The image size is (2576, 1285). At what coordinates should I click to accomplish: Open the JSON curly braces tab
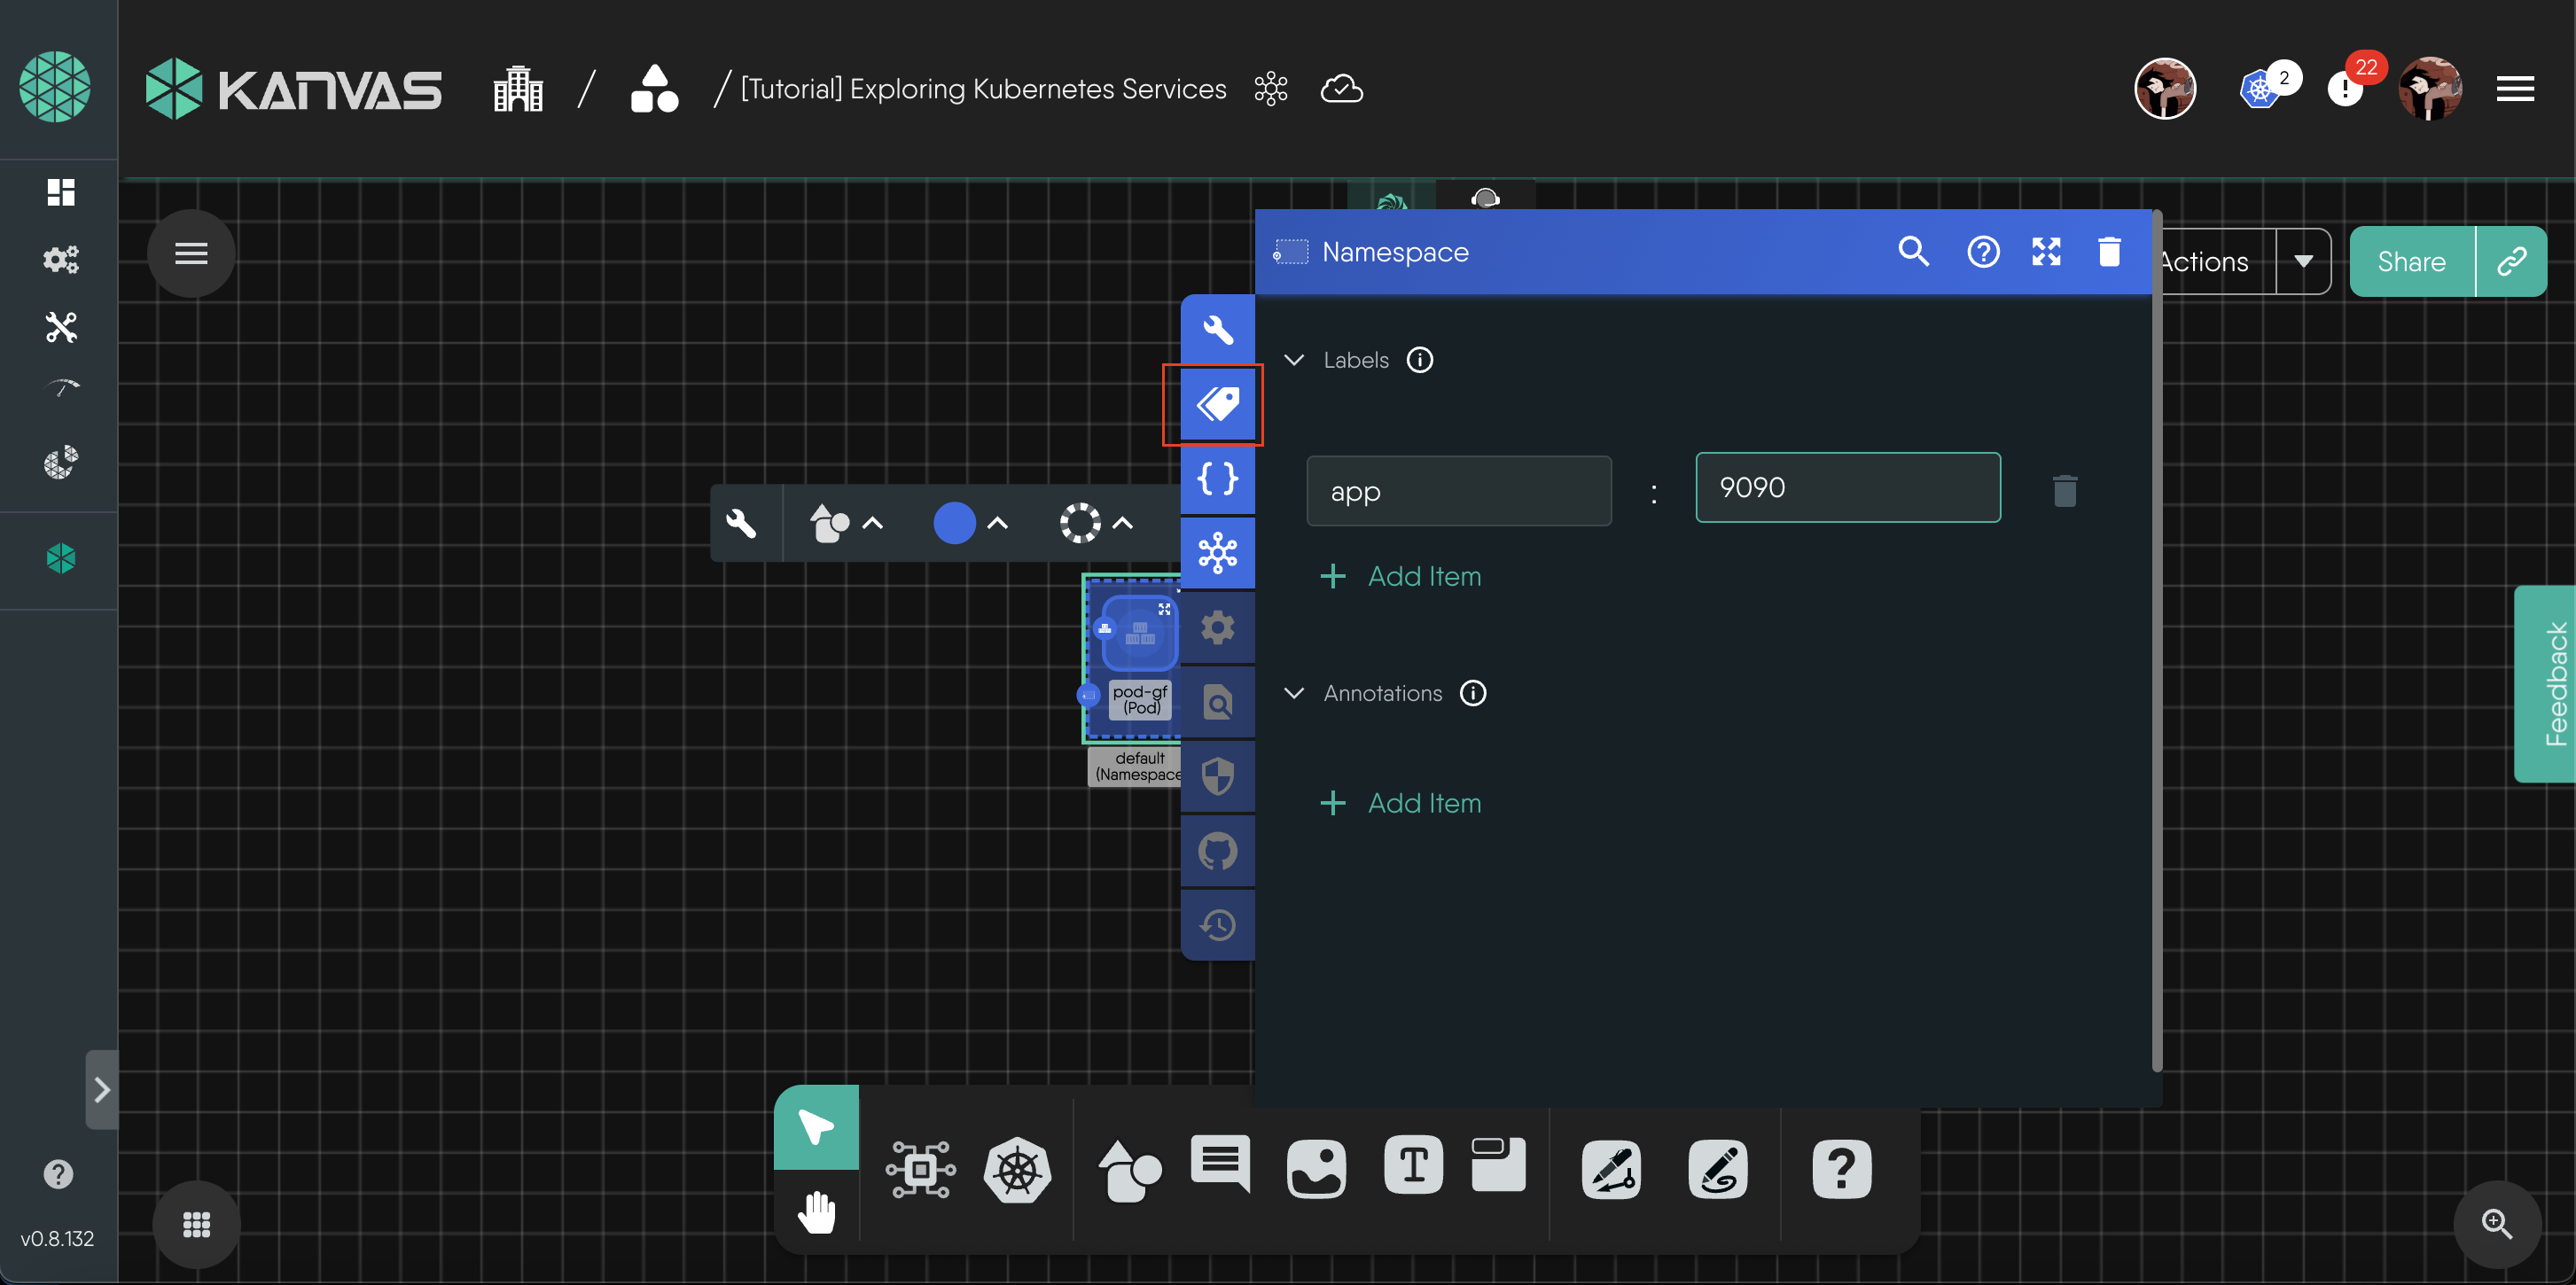[1217, 479]
